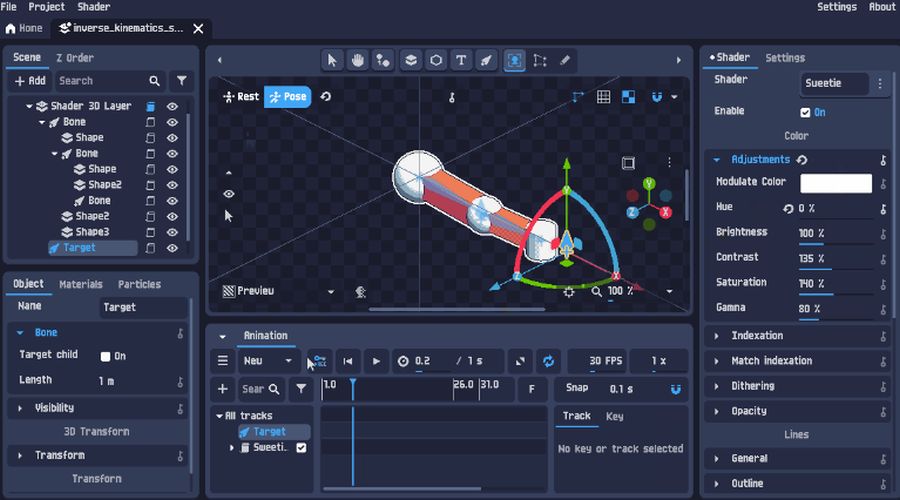The height and width of the screenshot is (500, 900).
Task: Choose the polygon shape tool
Action: coord(436,60)
